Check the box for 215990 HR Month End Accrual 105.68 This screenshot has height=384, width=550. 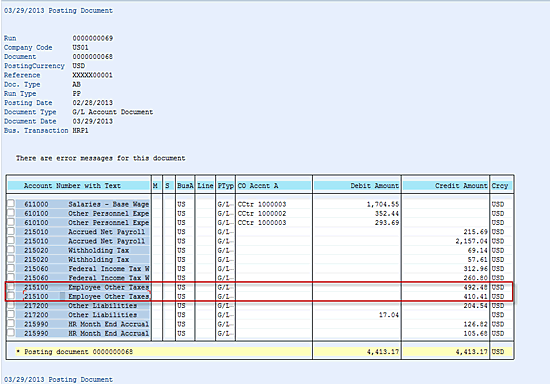(x=11, y=332)
